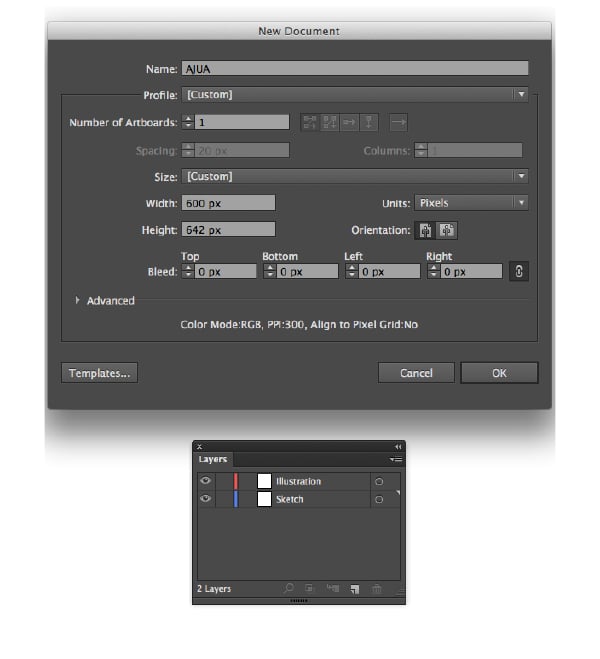This screenshot has height=659, width=600.
Task: Hide the Illustration layer
Action: 206,481
